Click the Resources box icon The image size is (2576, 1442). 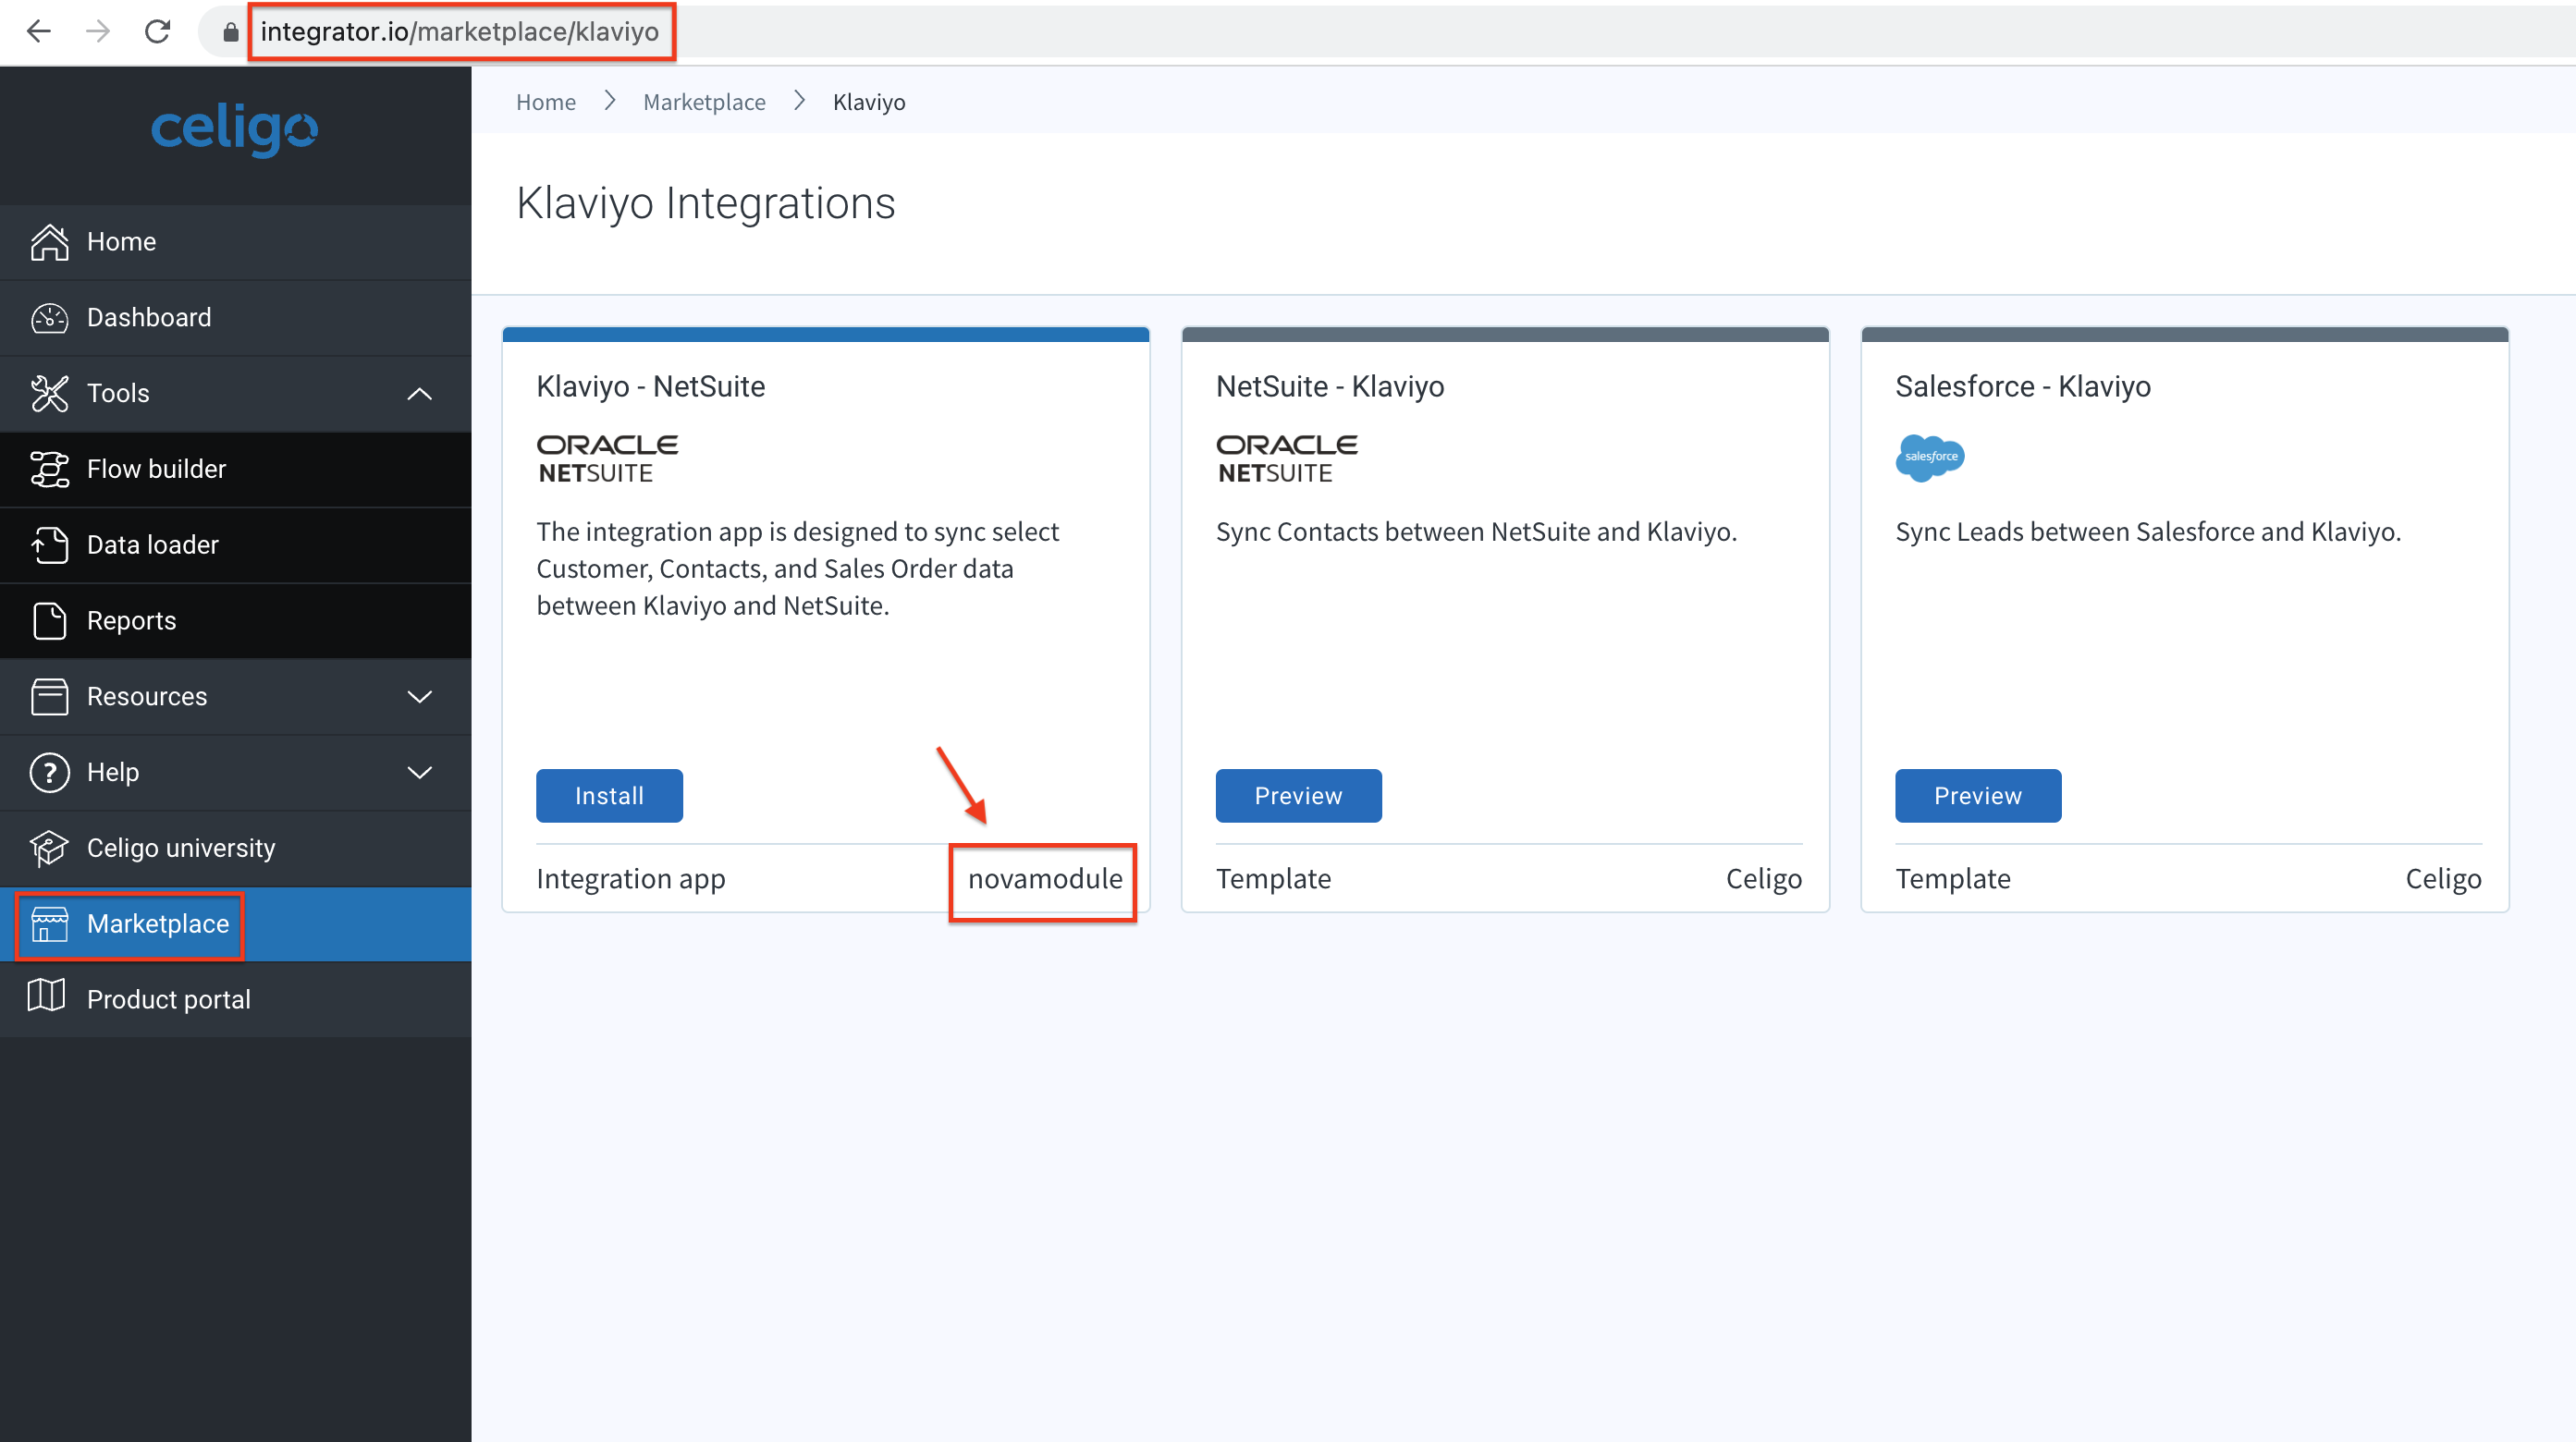[x=49, y=696]
